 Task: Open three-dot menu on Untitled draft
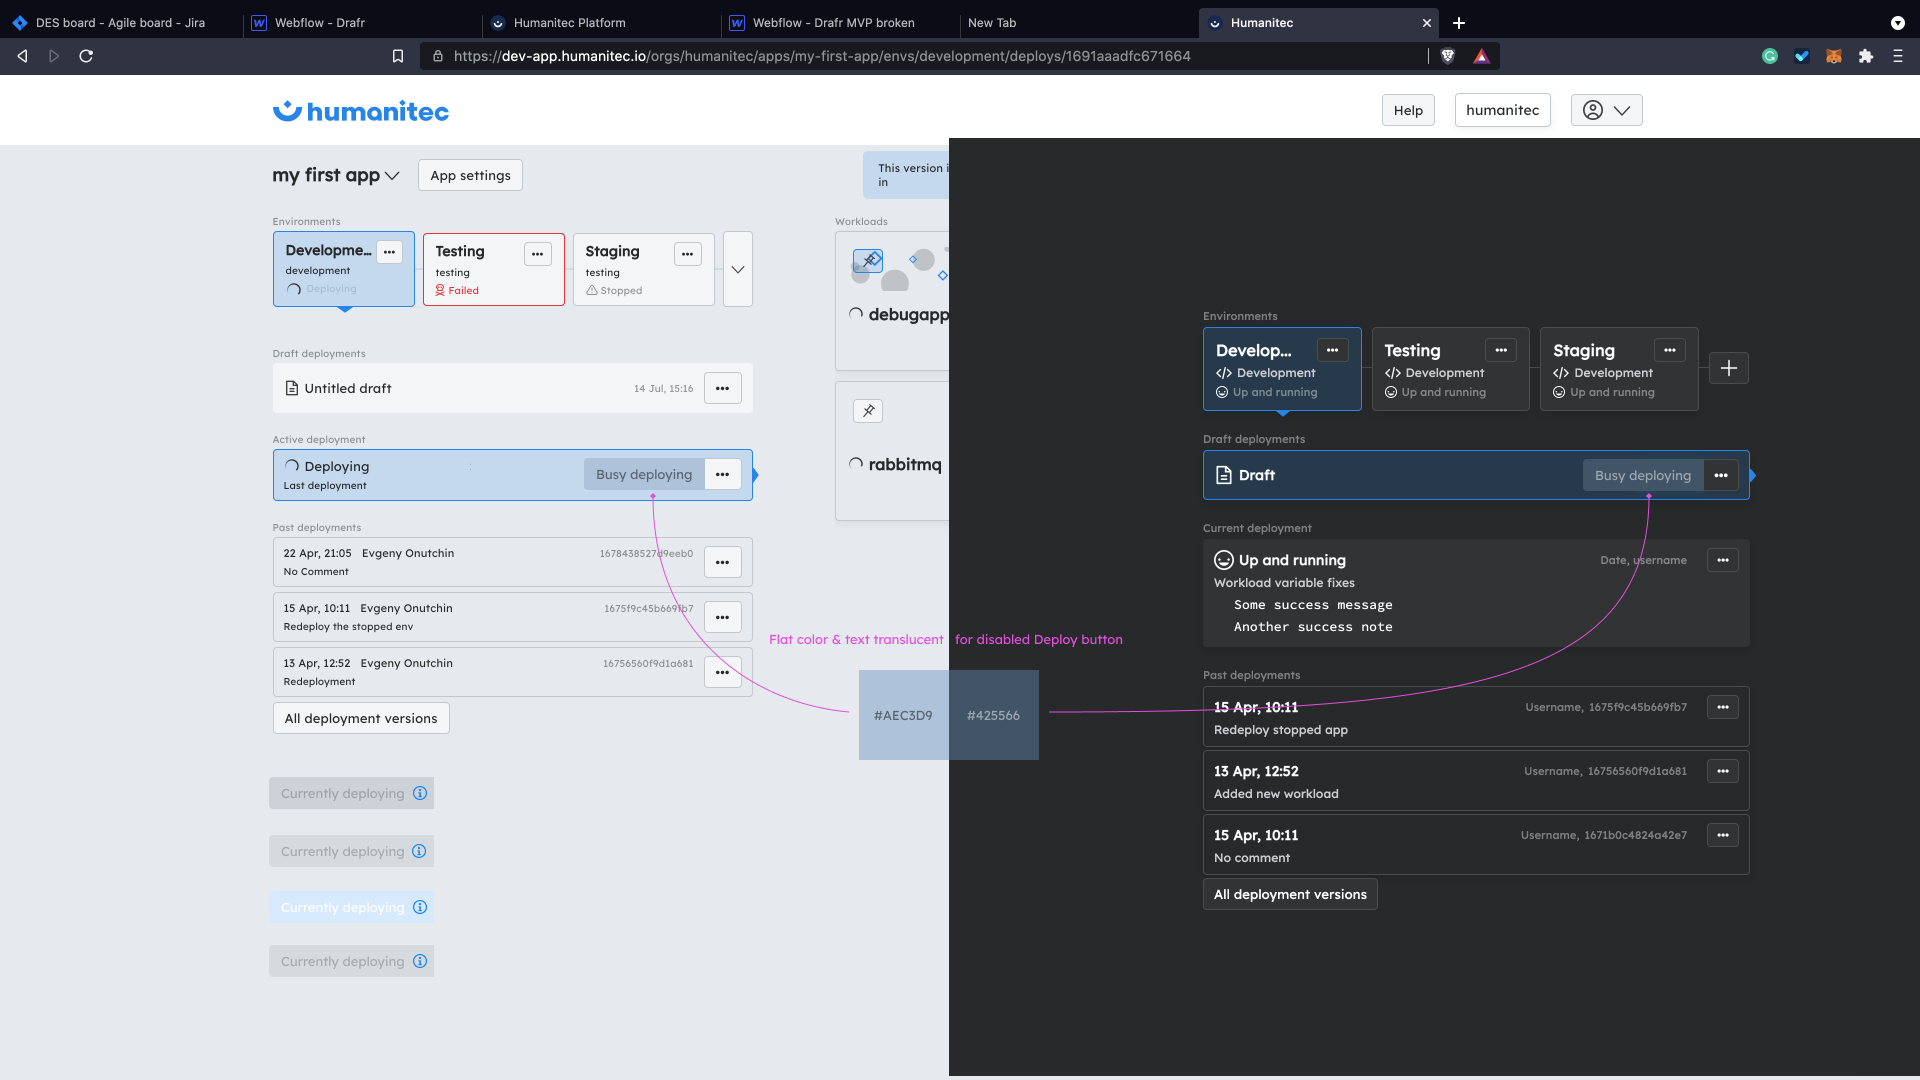[x=722, y=388]
